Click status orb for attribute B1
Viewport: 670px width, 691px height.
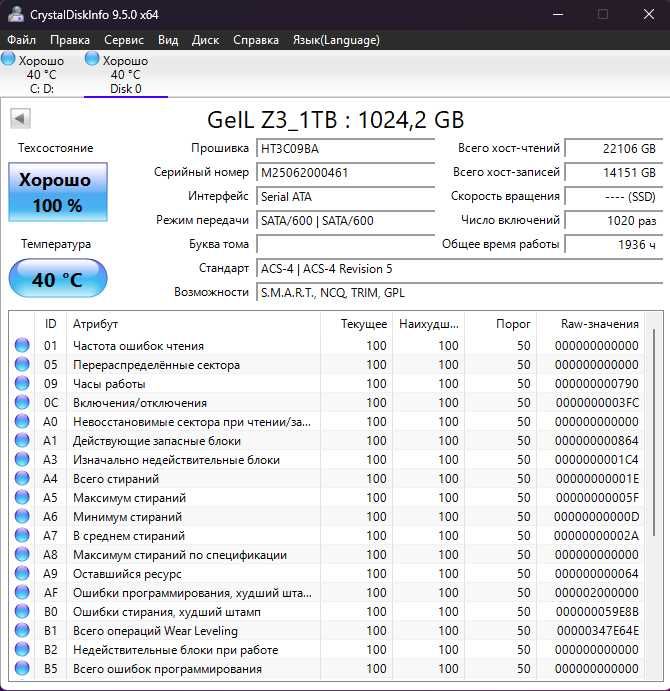22,630
